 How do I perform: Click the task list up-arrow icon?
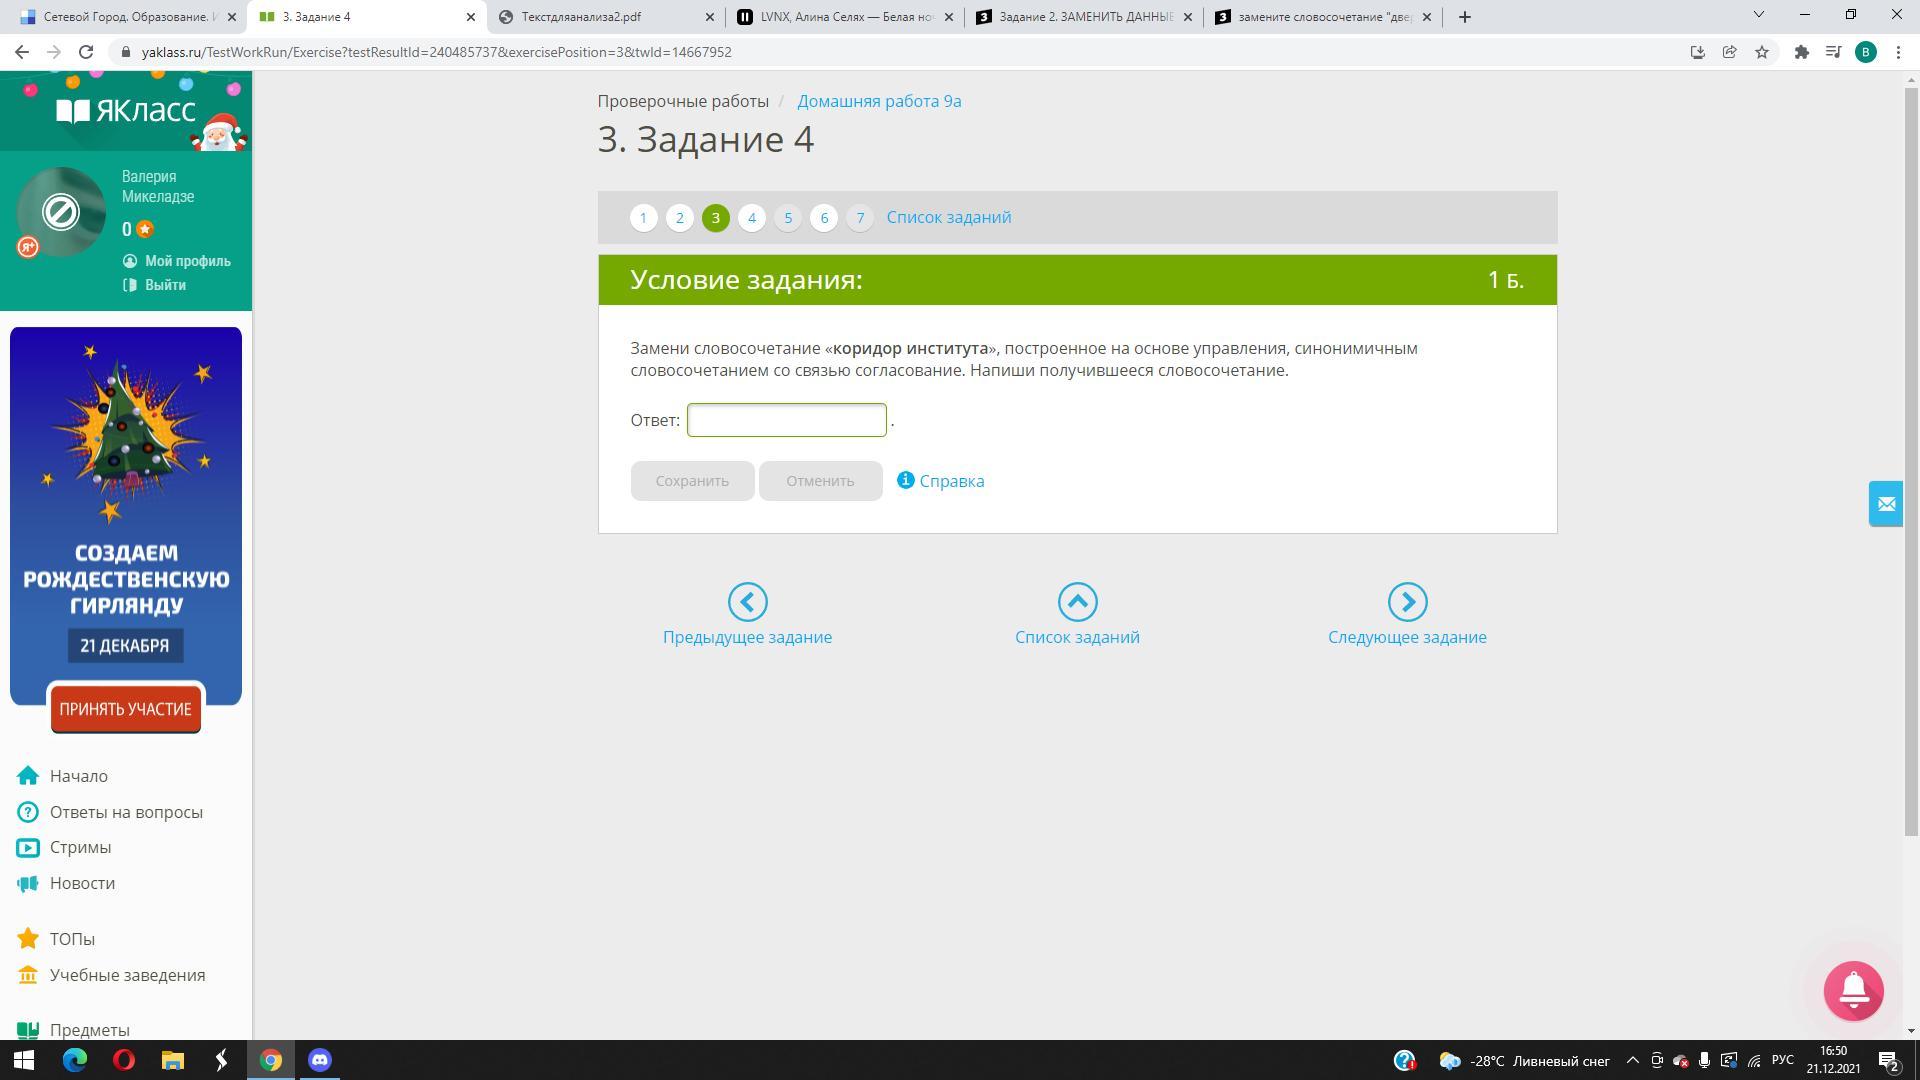(x=1077, y=602)
